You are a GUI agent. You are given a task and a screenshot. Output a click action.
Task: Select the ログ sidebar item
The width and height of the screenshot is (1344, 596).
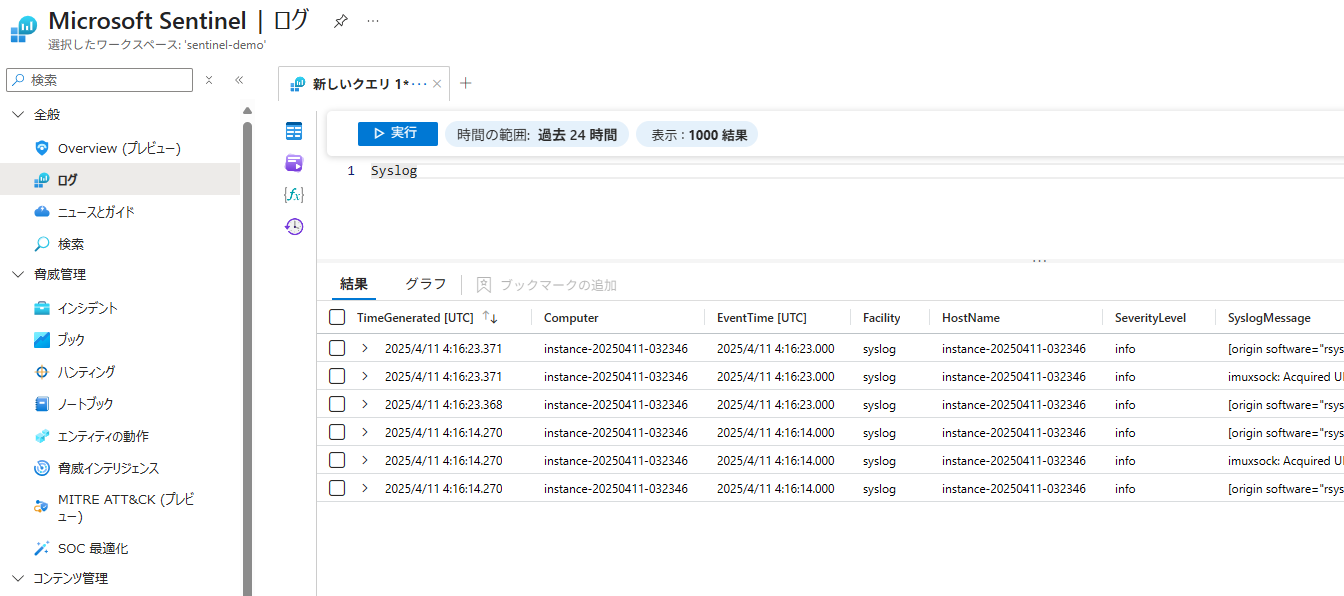[x=120, y=180]
